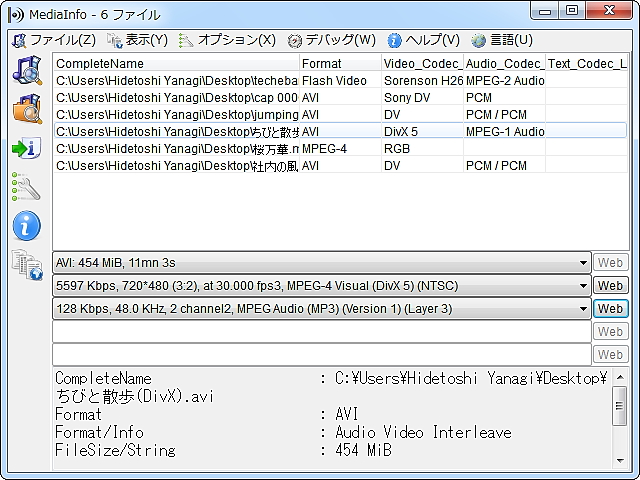Open the options wrench sidebar icon
640x480 pixels.
tap(27, 187)
